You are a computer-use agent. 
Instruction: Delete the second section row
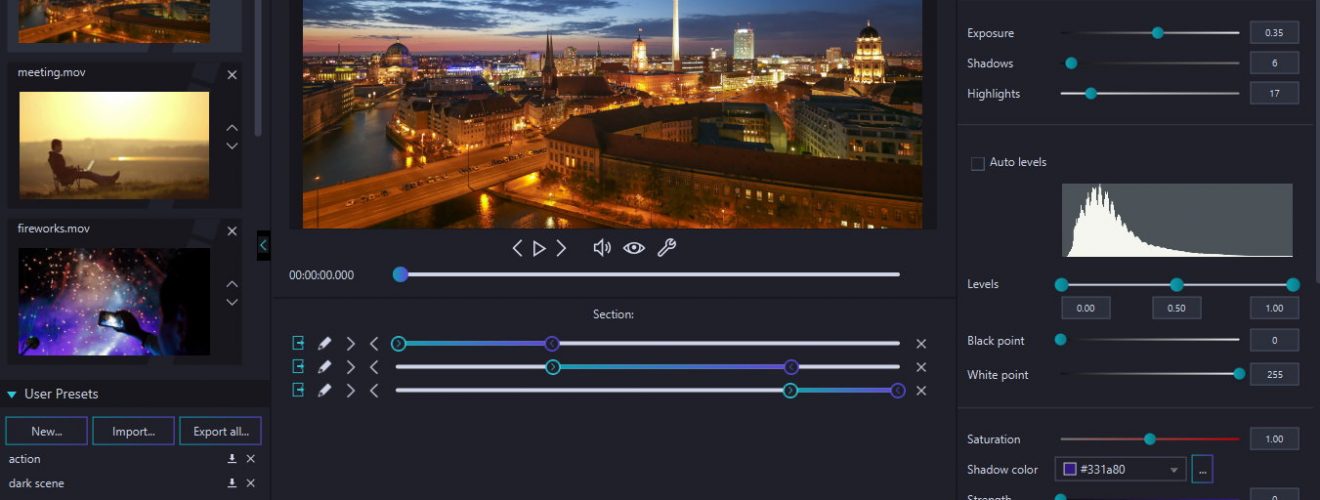[921, 367]
